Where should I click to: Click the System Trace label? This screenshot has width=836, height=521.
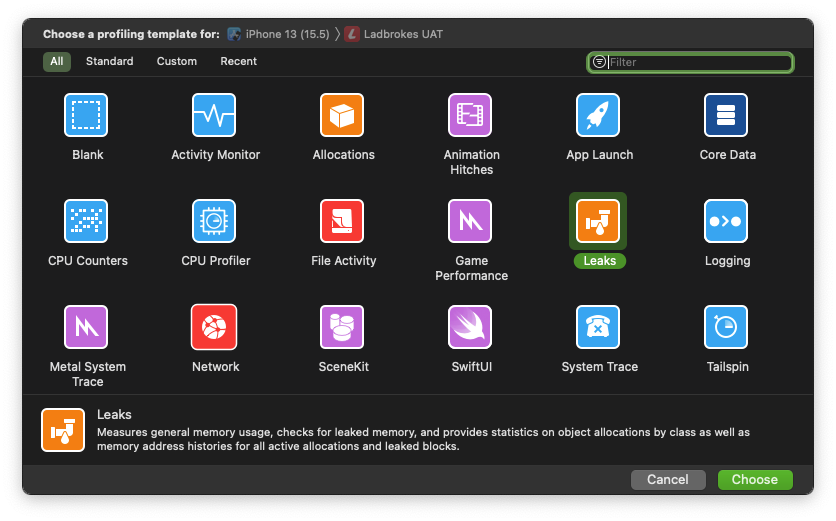pos(600,367)
